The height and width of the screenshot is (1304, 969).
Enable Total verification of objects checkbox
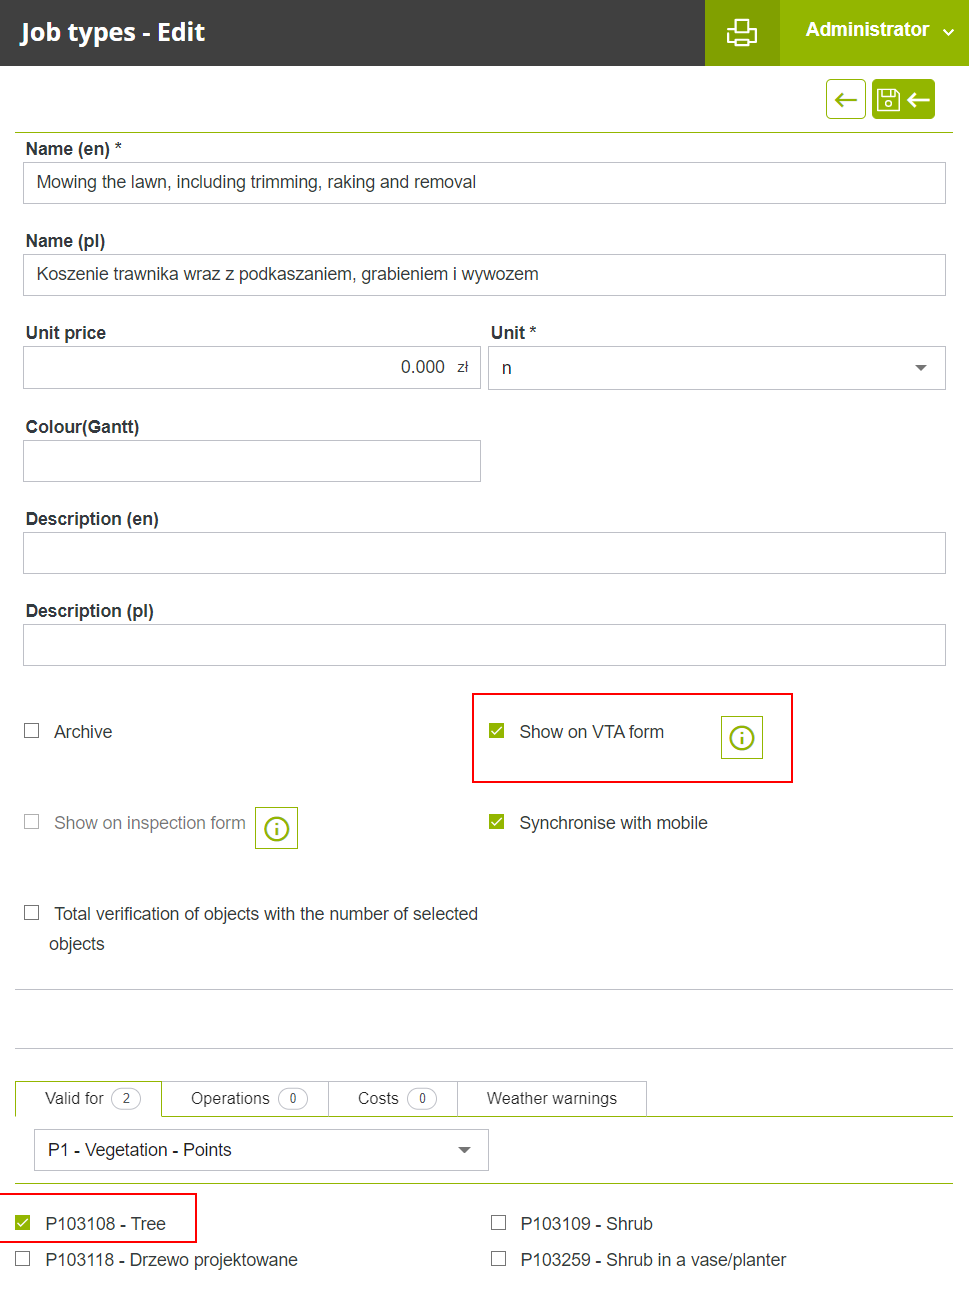(32, 913)
